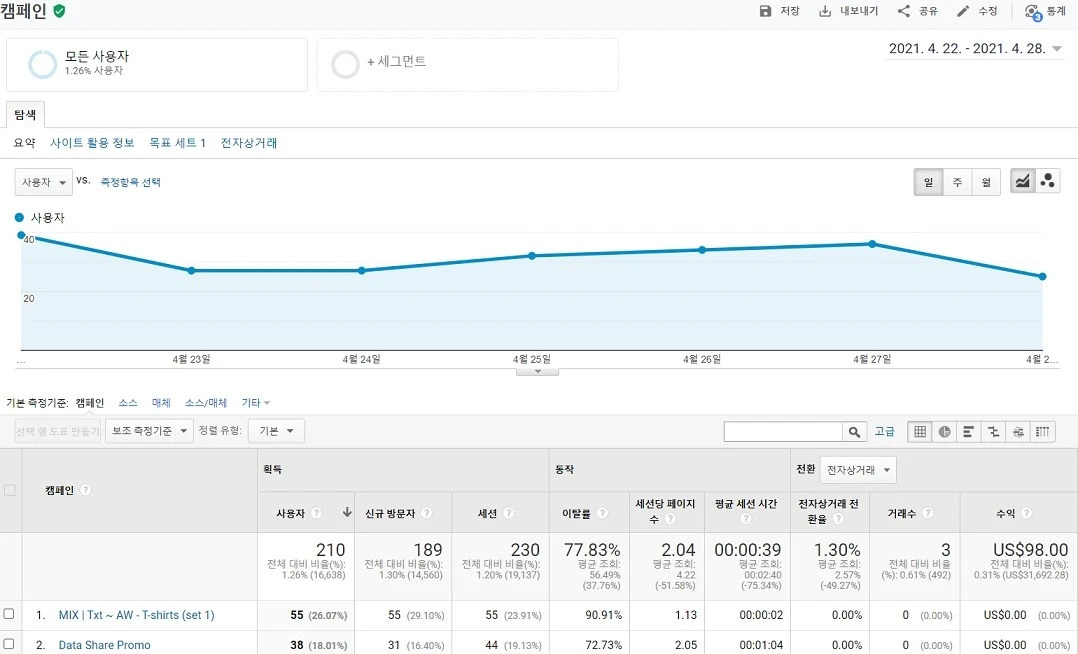Click 측정항목 선택 link
Screen dimensions: 1078x654
pyautogui.click(x=131, y=182)
